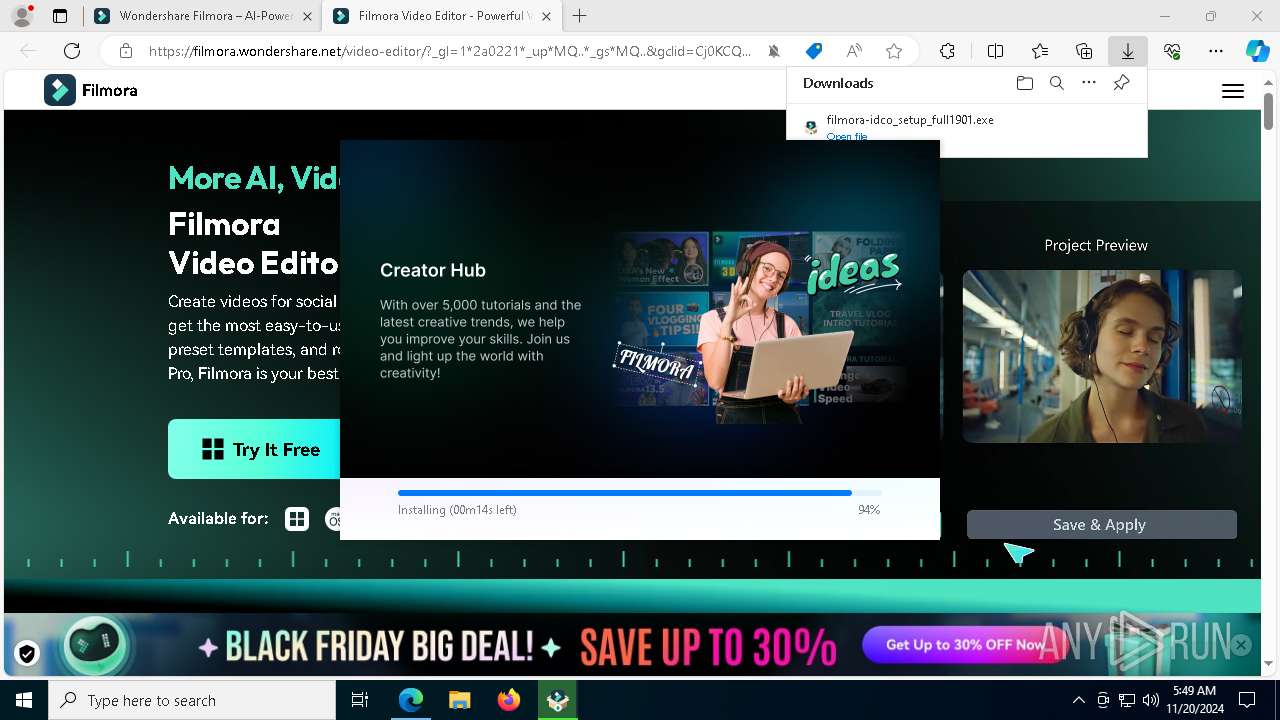Open a new browser tab

tap(580, 16)
